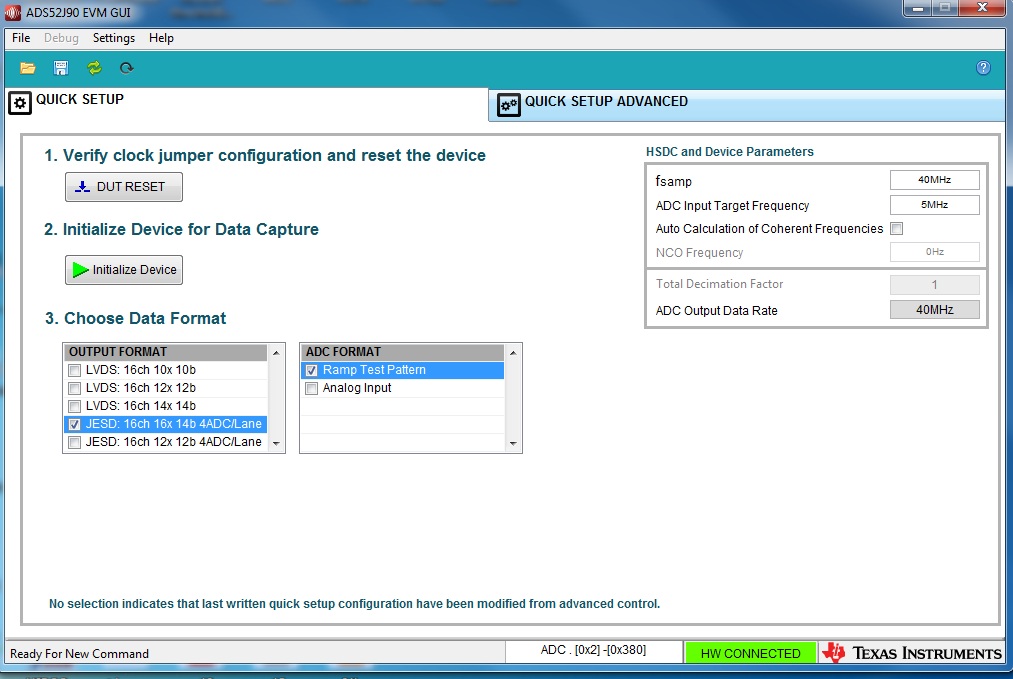1013x679 pixels.
Task: Click the Total Decimation Factor value field
Action: point(934,284)
